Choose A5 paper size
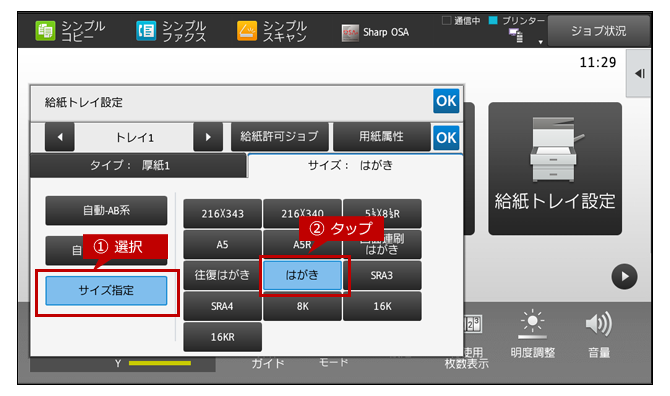Screen dimensions: 670x396 [223, 244]
